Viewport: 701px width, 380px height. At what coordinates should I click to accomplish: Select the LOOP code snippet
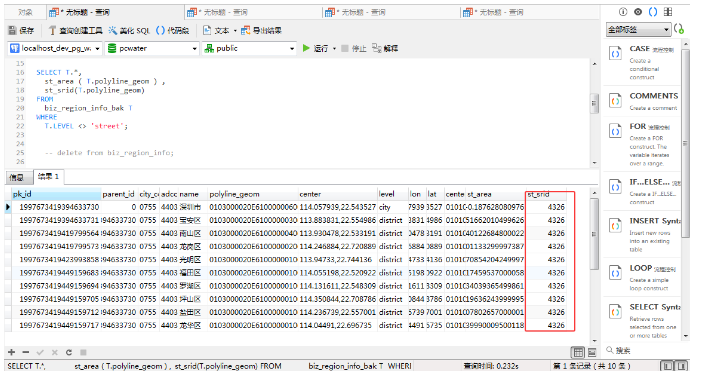click(642, 278)
